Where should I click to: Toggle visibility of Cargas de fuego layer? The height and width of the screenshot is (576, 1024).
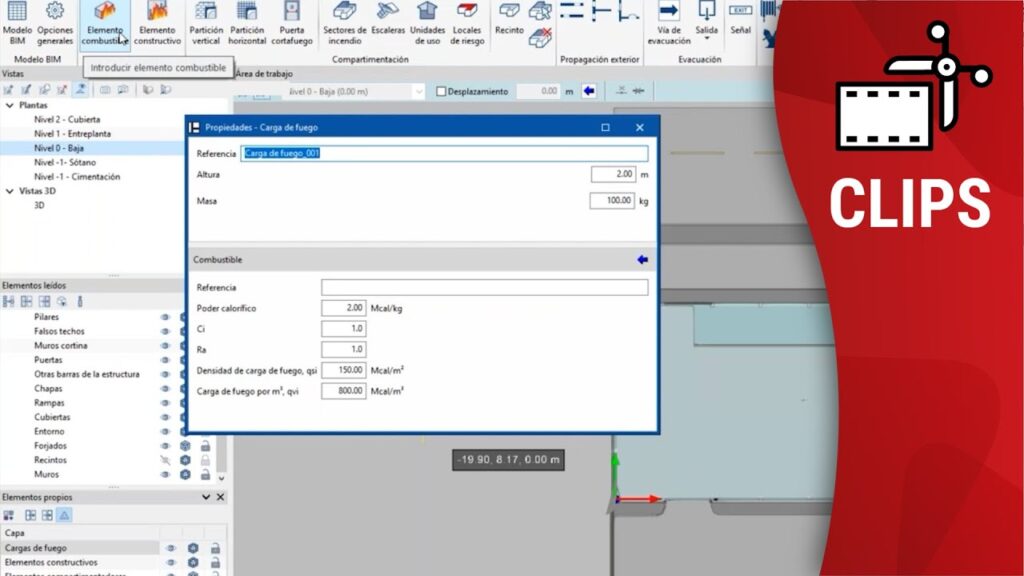(x=170, y=548)
